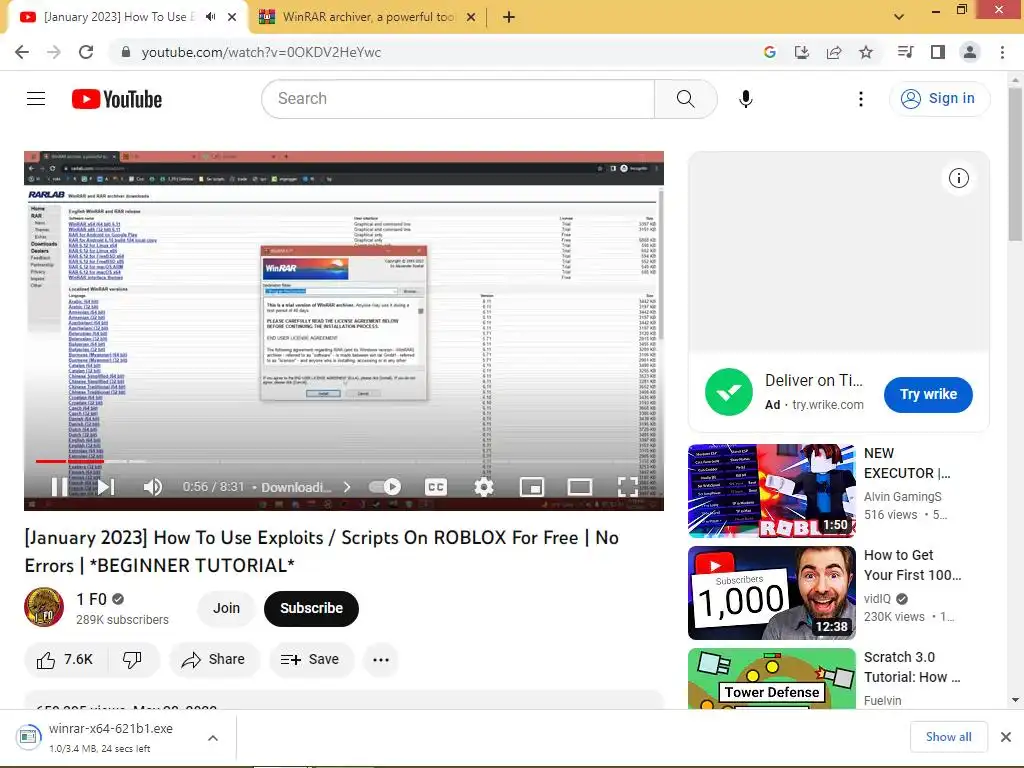Open 1 F0 channel avatar
Viewport: 1024px width, 768px height.
[44, 607]
